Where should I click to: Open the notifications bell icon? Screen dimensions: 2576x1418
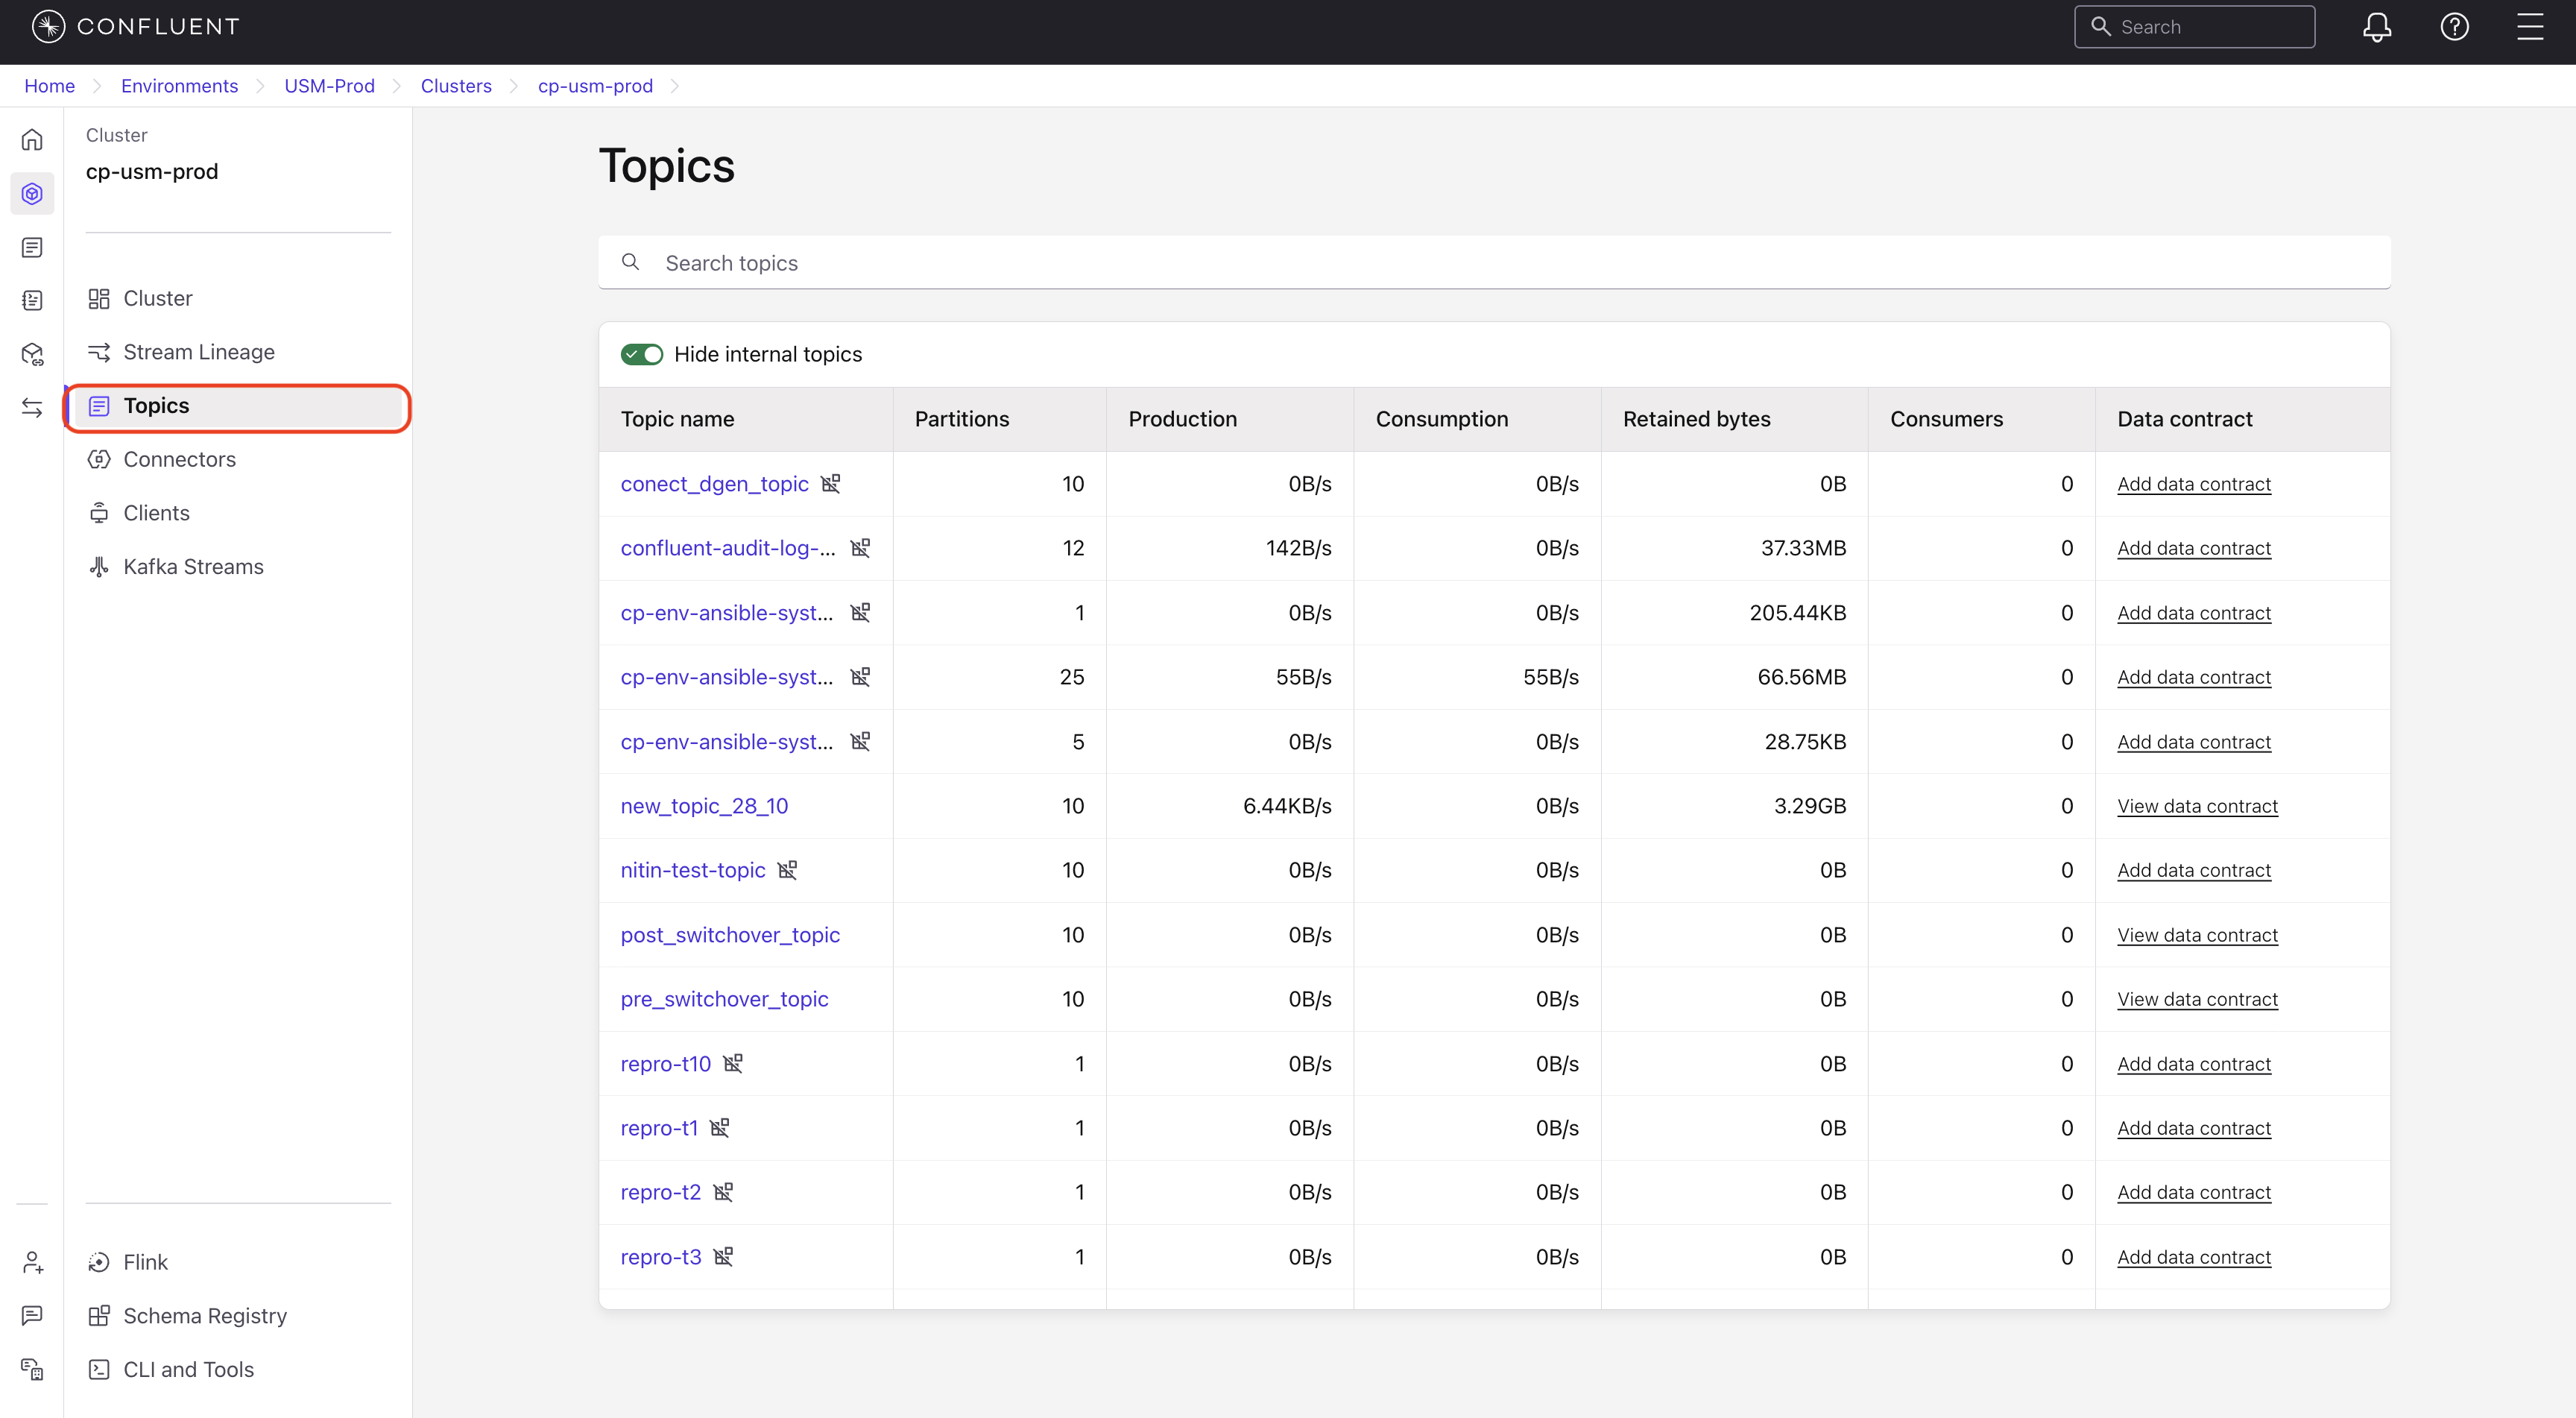(x=2377, y=27)
